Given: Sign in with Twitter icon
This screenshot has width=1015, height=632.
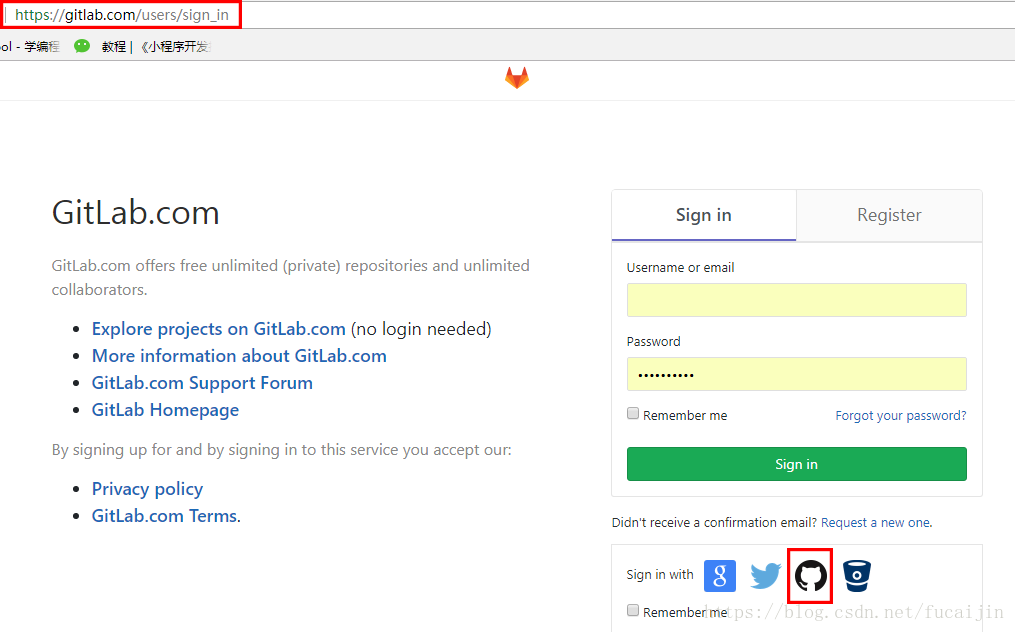Looking at the screenshot, I should click(x=765, y=576).
